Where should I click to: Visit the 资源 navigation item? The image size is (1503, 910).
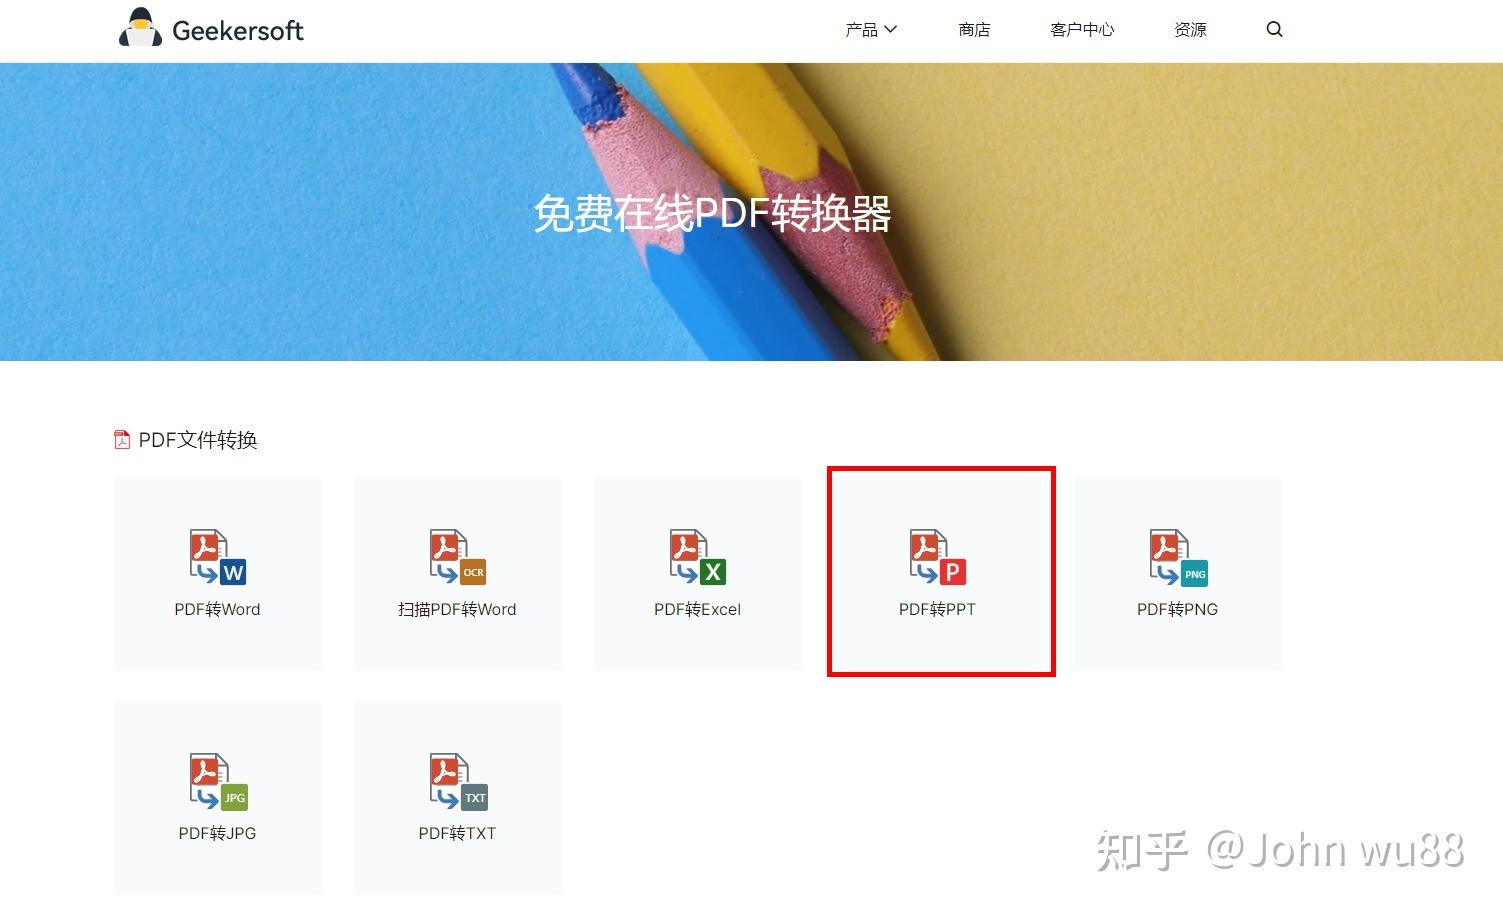[x=1189, y=29]
